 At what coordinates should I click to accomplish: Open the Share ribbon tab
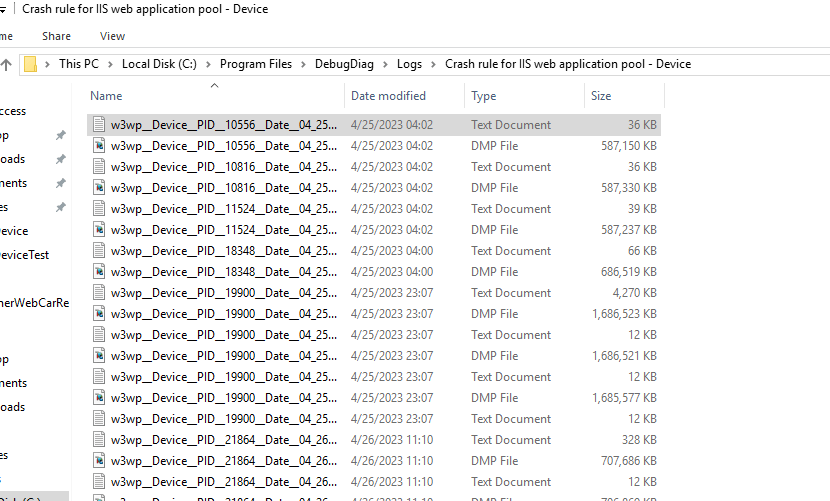[57, 36]
